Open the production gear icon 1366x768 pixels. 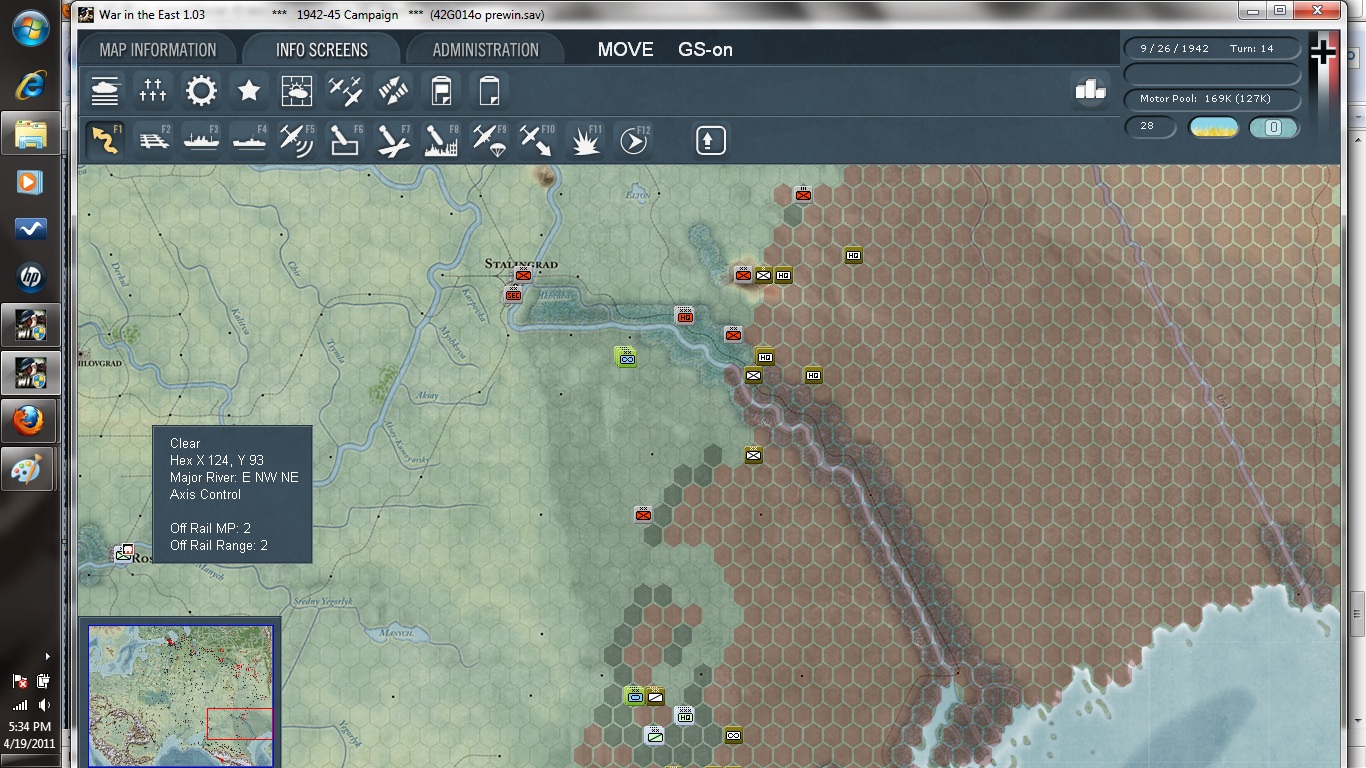[x=201, y=92]
